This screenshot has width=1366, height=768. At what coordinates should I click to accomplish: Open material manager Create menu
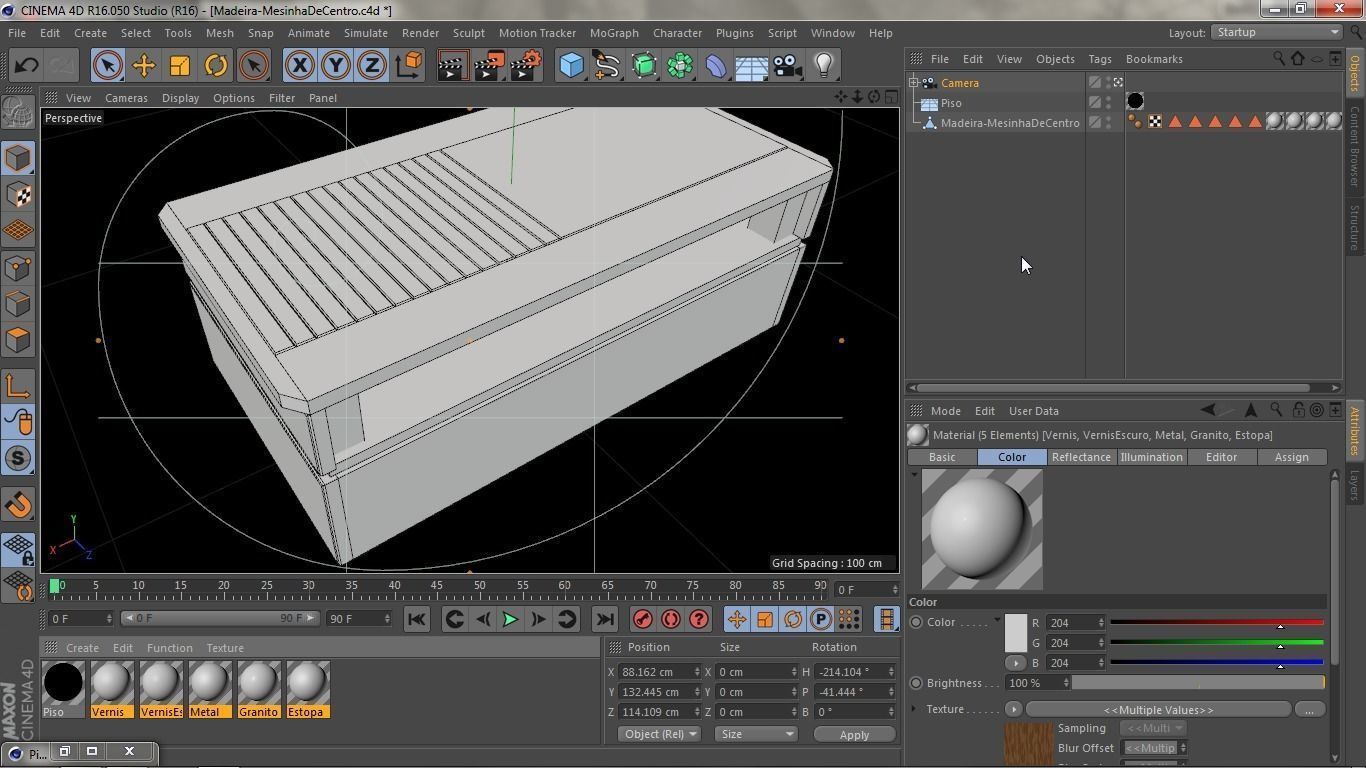tap(82, 648)
